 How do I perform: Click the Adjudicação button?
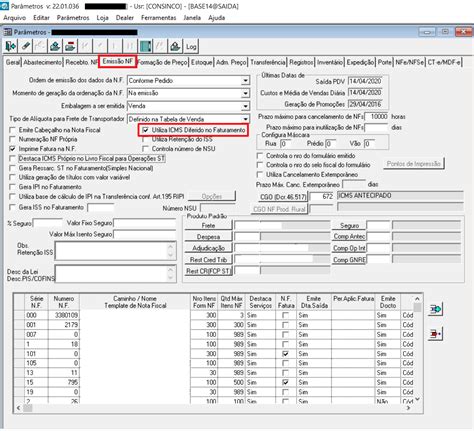pos(208,248)
